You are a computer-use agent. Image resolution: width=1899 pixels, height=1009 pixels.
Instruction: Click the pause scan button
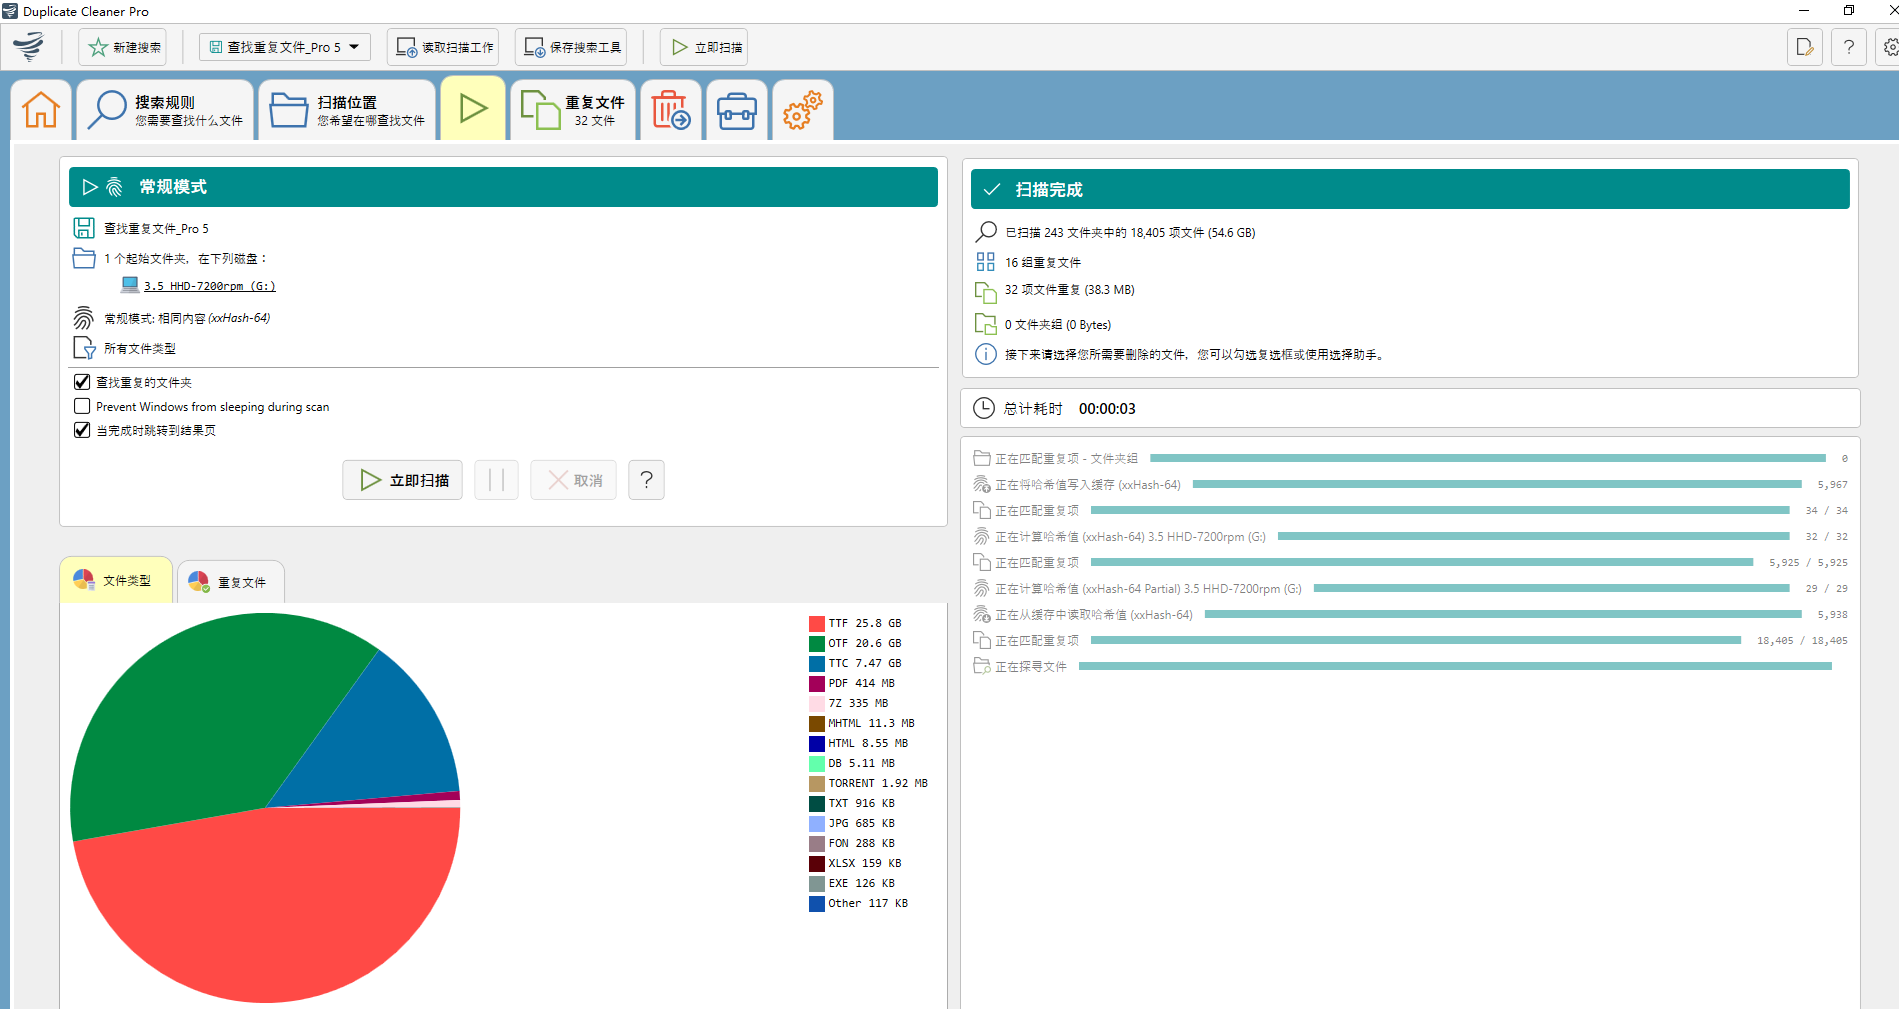(x=497, y=480)
